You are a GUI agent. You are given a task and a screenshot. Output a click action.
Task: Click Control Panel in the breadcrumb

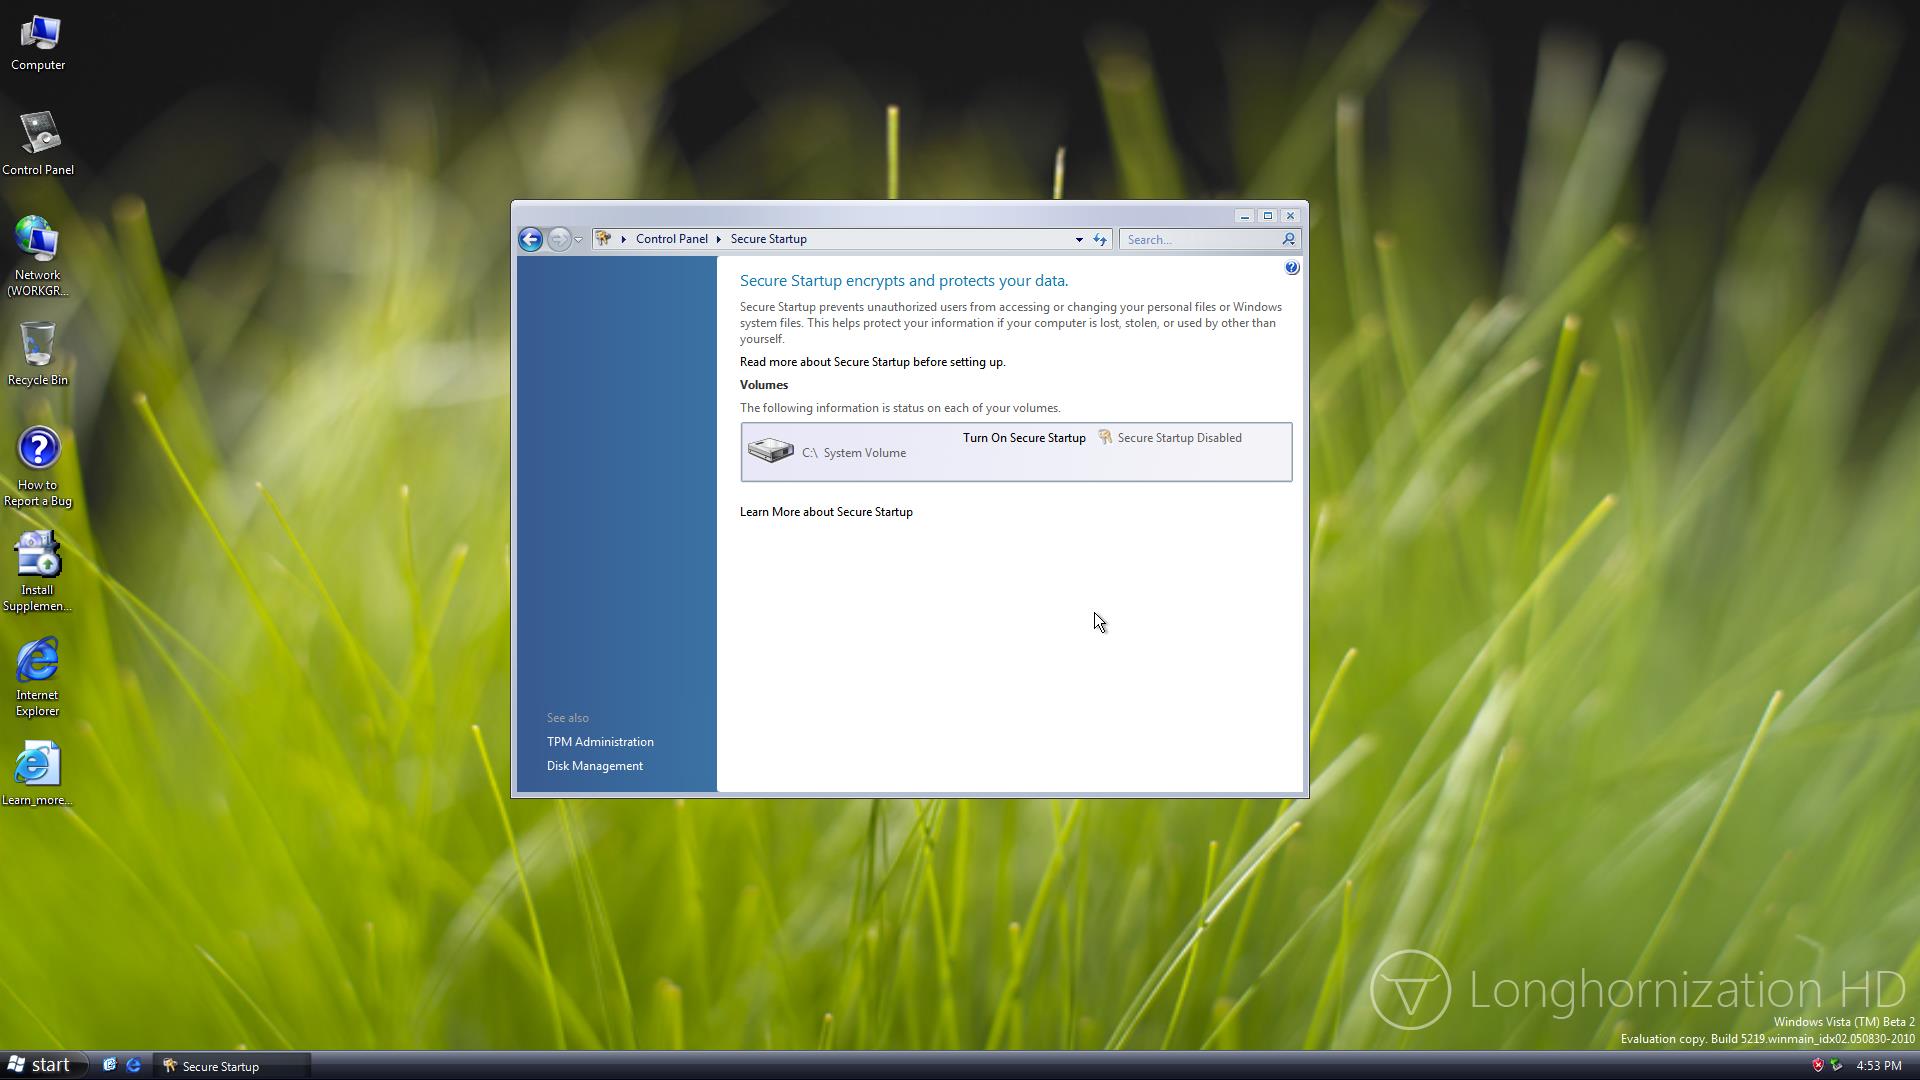671,239
